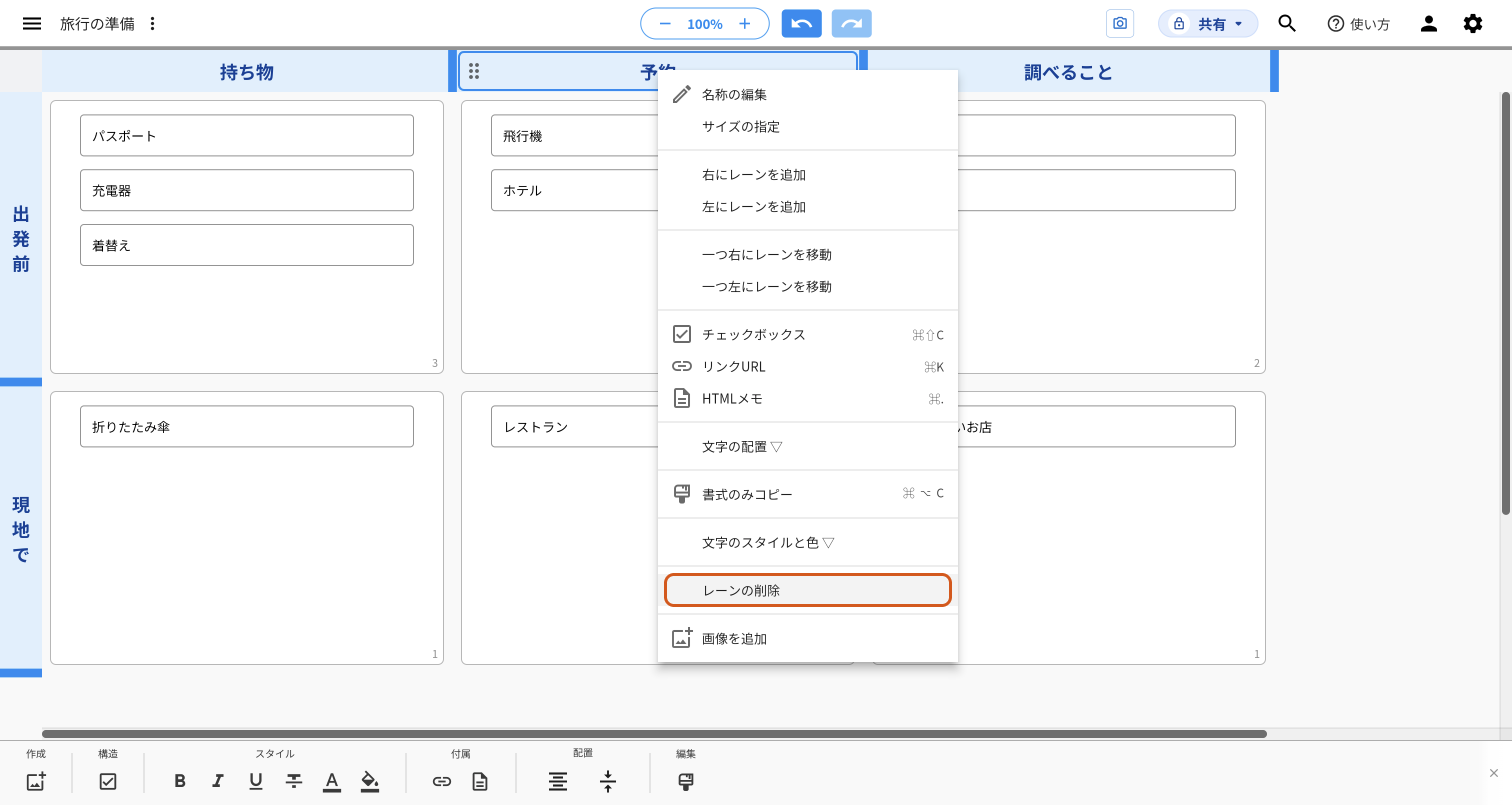Screen dimensions: 1512x805
Task: Click the horizontal align icon under 配置
Action: point(558,781)
